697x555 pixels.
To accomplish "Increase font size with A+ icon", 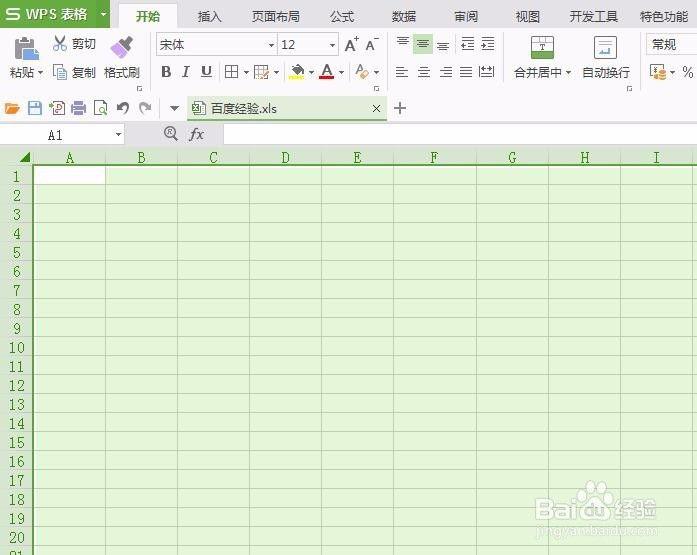I will (x=352, y=44).
